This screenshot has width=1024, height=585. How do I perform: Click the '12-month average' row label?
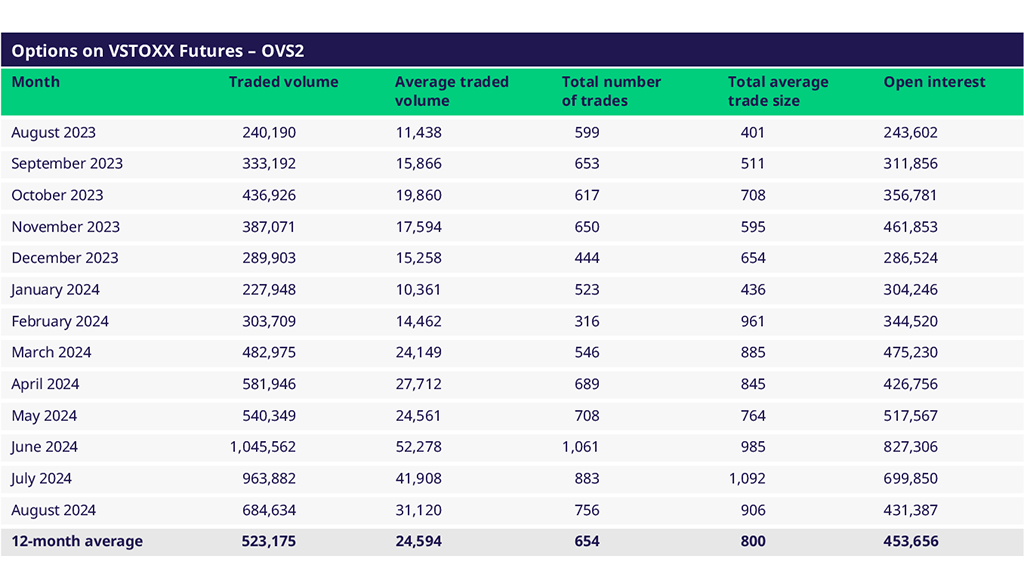pyautogui.click(x=77, y=541)
